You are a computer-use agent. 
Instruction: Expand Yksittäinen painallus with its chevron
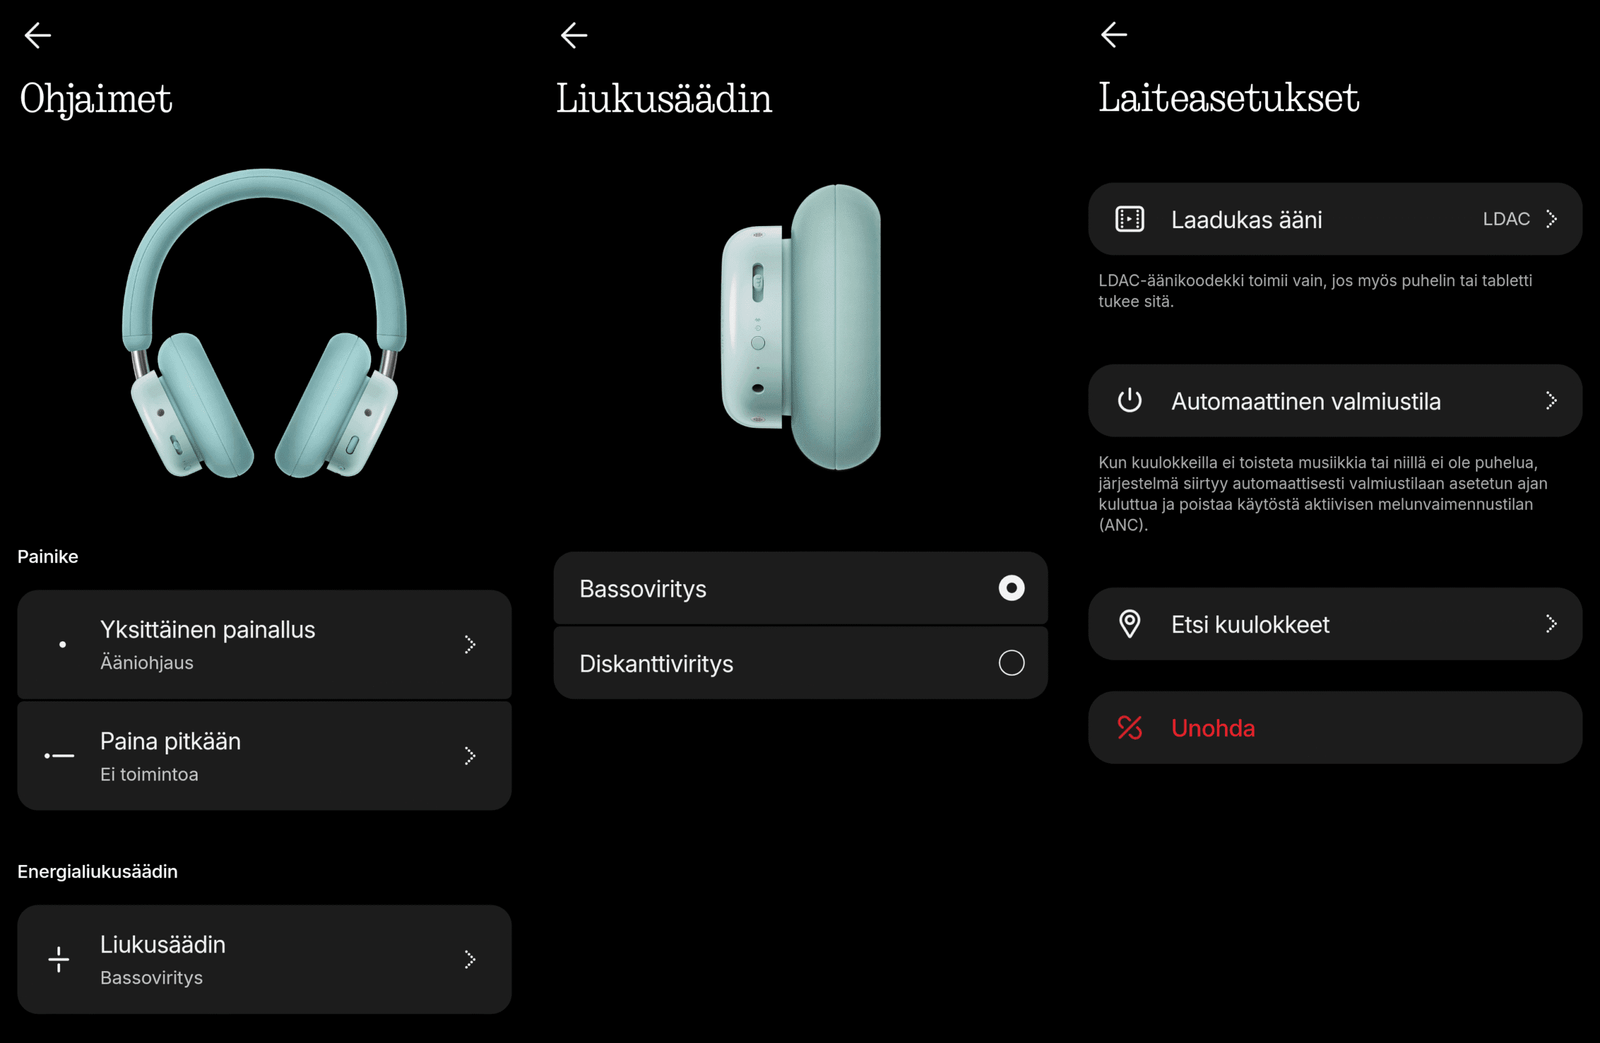[470, 645]
